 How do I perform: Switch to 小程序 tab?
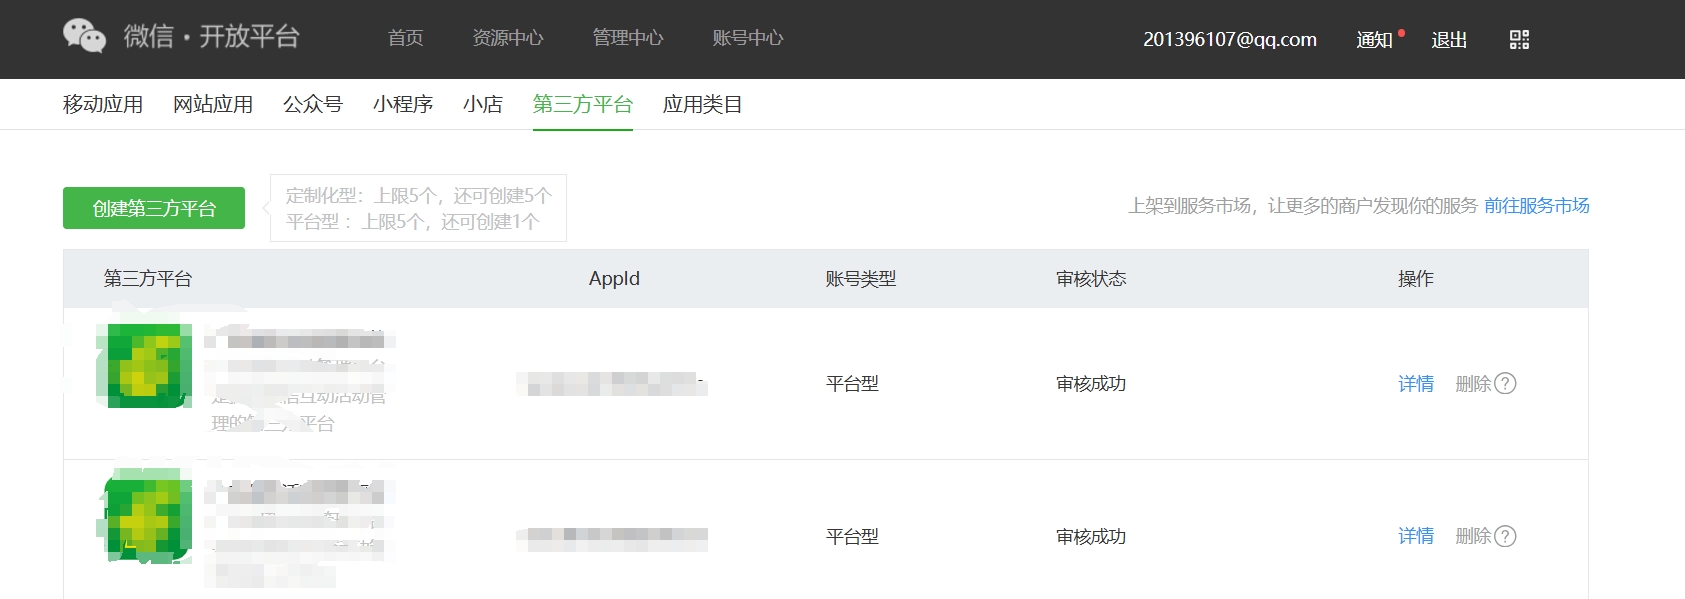coord(403,104)
